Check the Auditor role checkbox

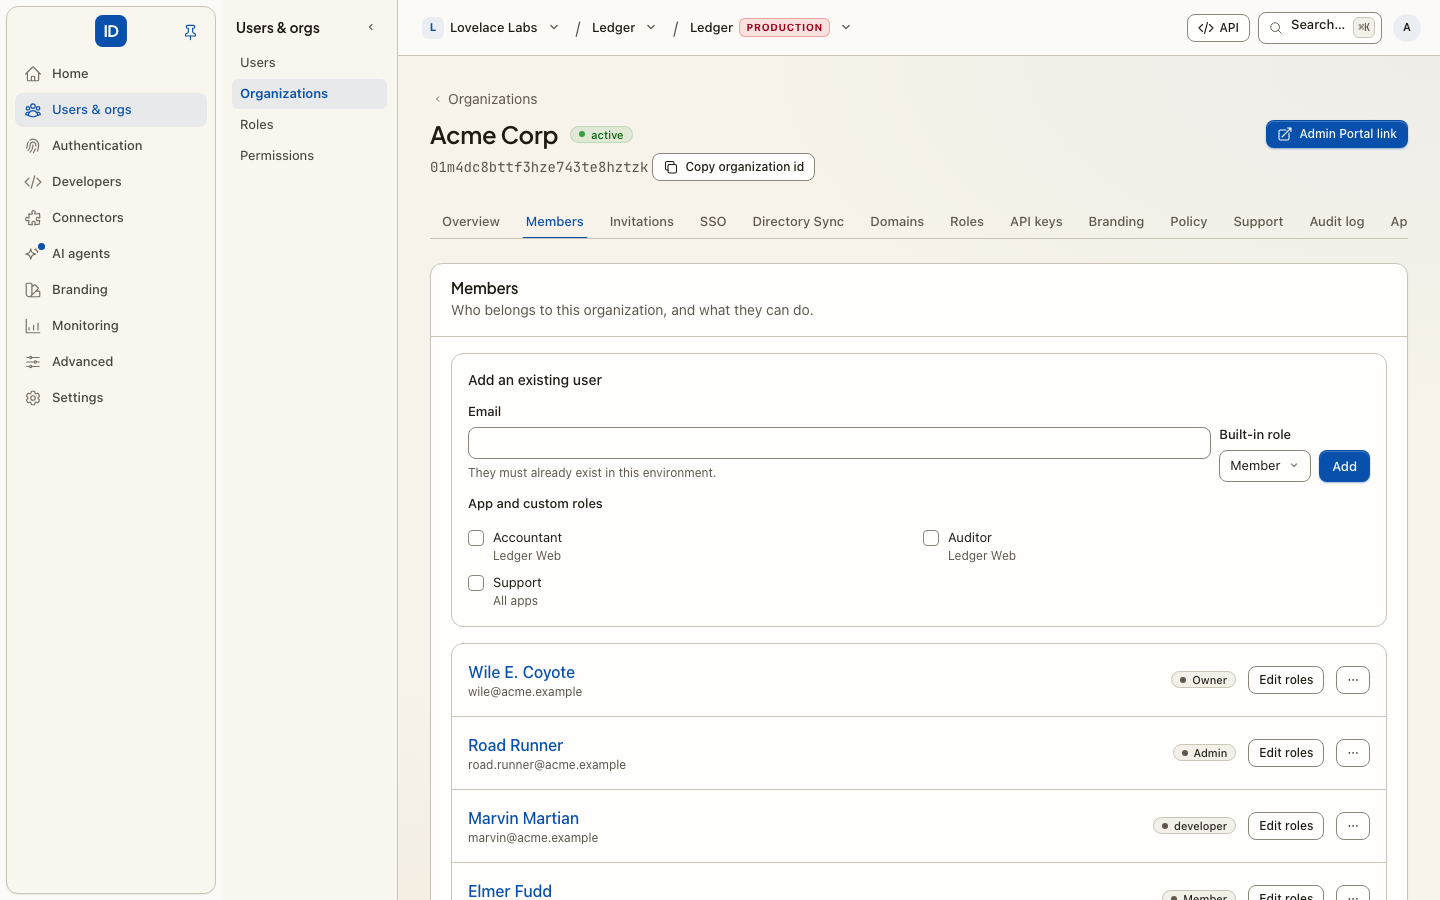(x=931, y=538)
